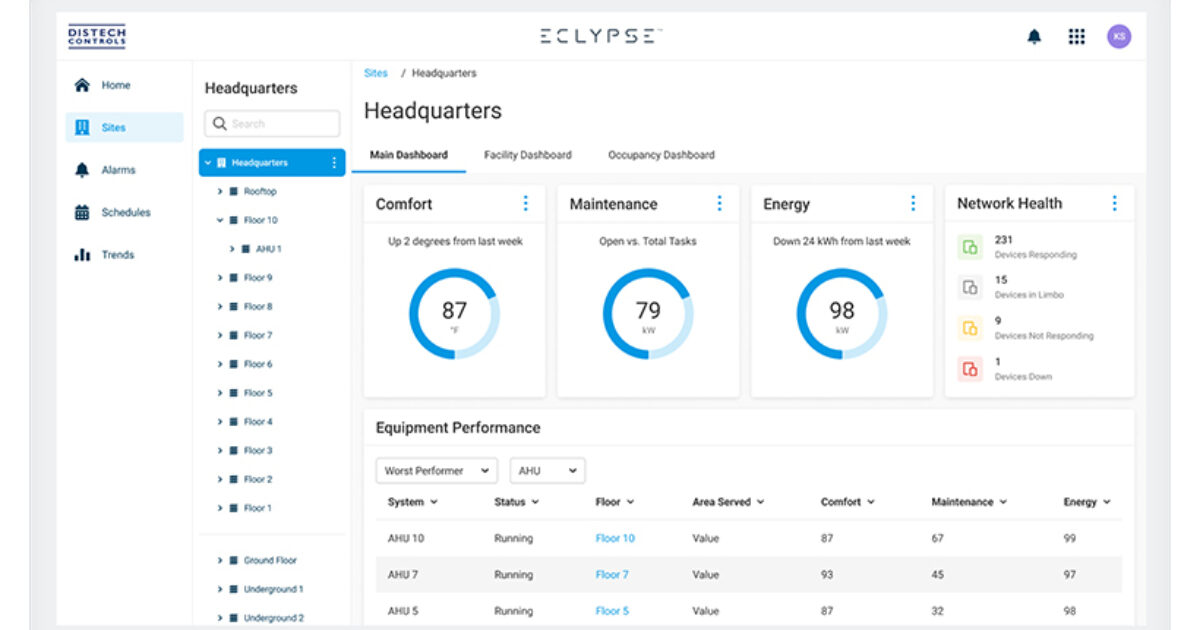Expand the Rooftop tree node
Image resolution: width=1200 pixels, height=630 pixels.
click(222, 190)
